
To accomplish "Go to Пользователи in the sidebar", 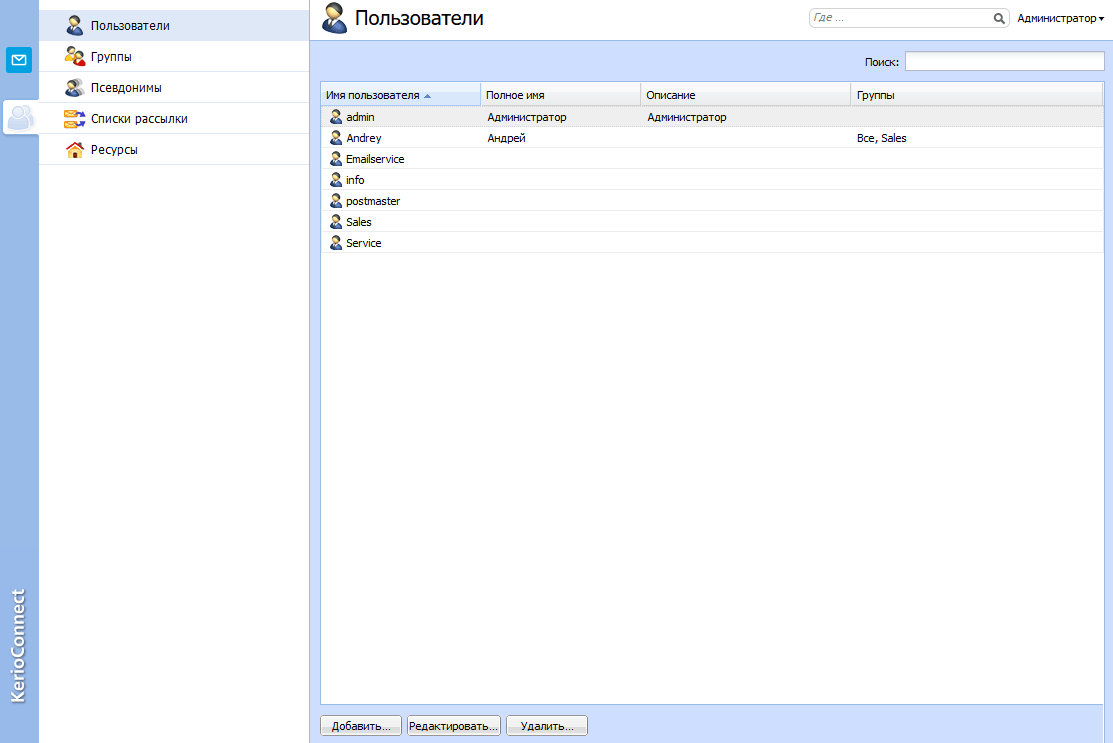I will (130, 26).
